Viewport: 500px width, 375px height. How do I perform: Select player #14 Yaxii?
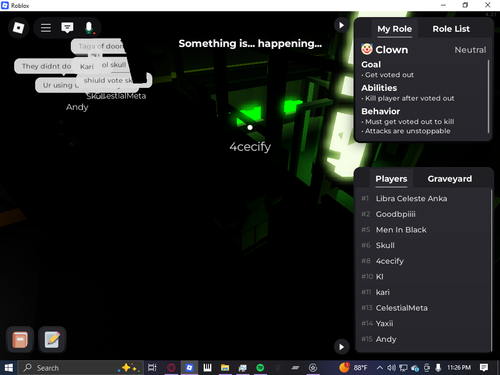pyautogui.click(x=423, y=324)
